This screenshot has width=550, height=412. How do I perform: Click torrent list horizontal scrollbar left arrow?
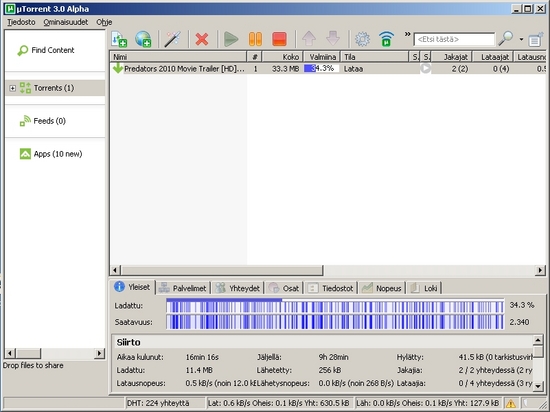pyautogui.click(x=115, y=270)
